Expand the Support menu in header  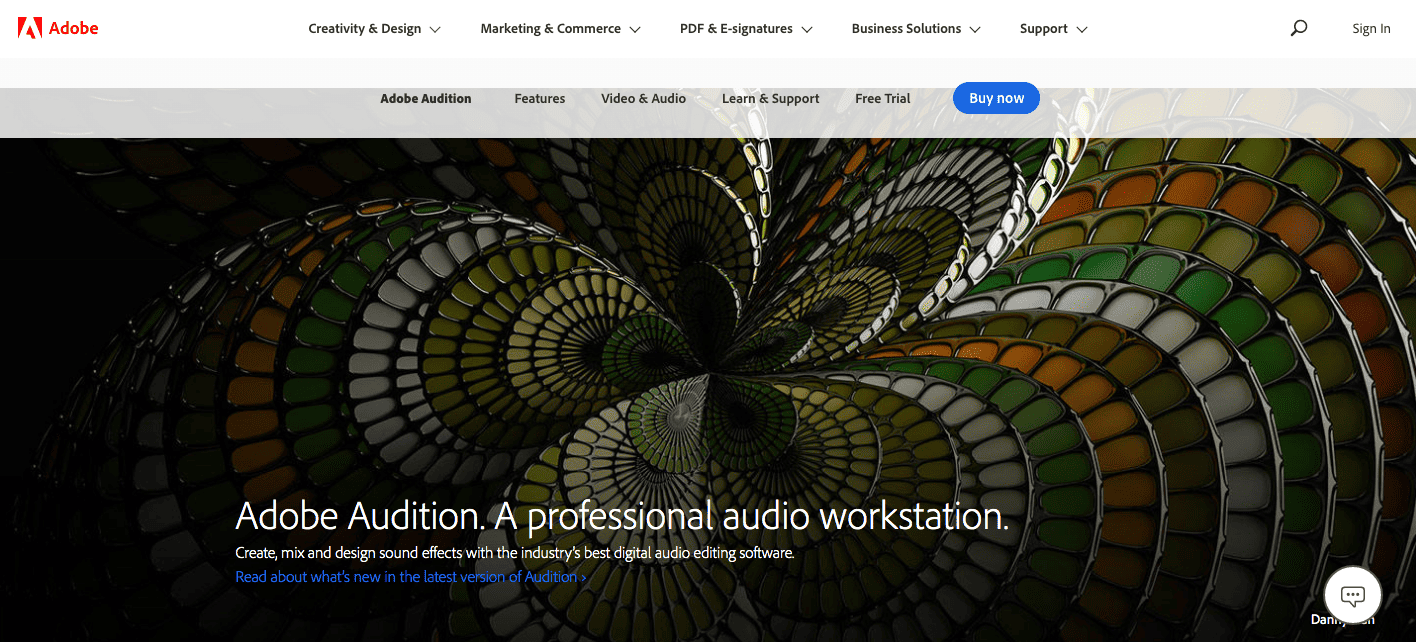pyautogui.click(x=1053, y=29)
